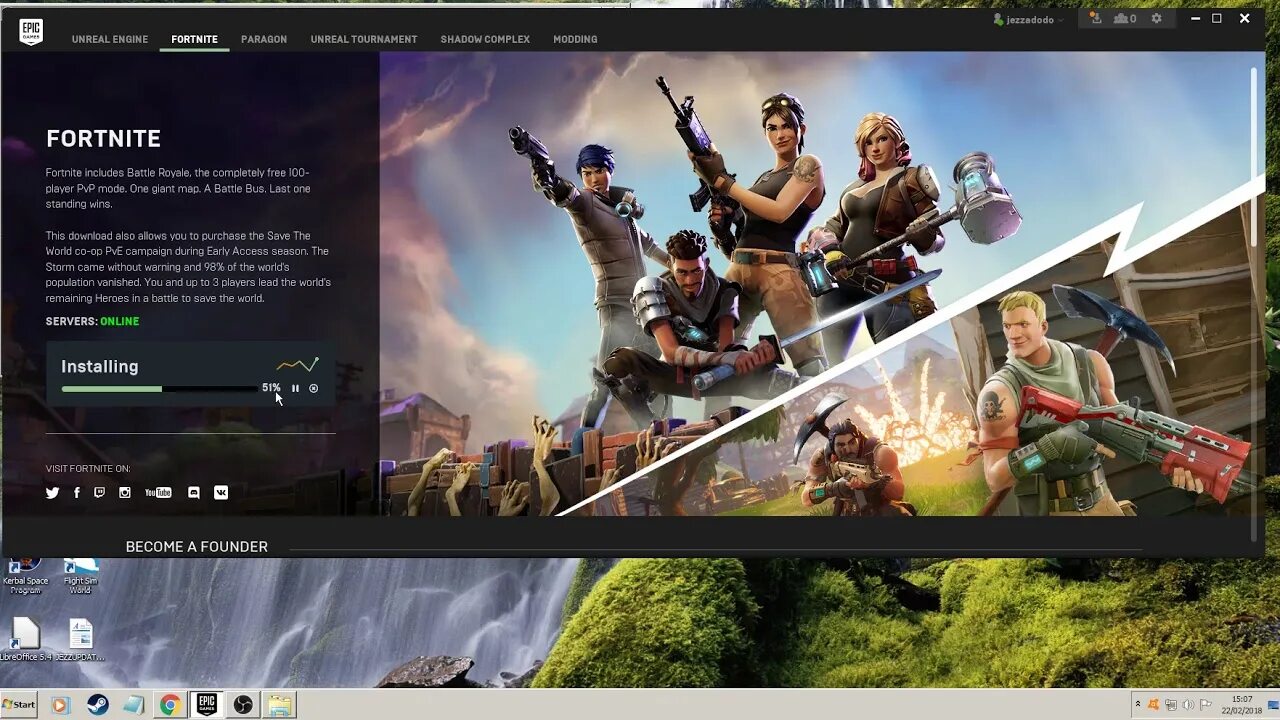Cancel the Fortnite installation
Image resolution: width=1280 pixels, height=720 pixels.
point(313,388)
